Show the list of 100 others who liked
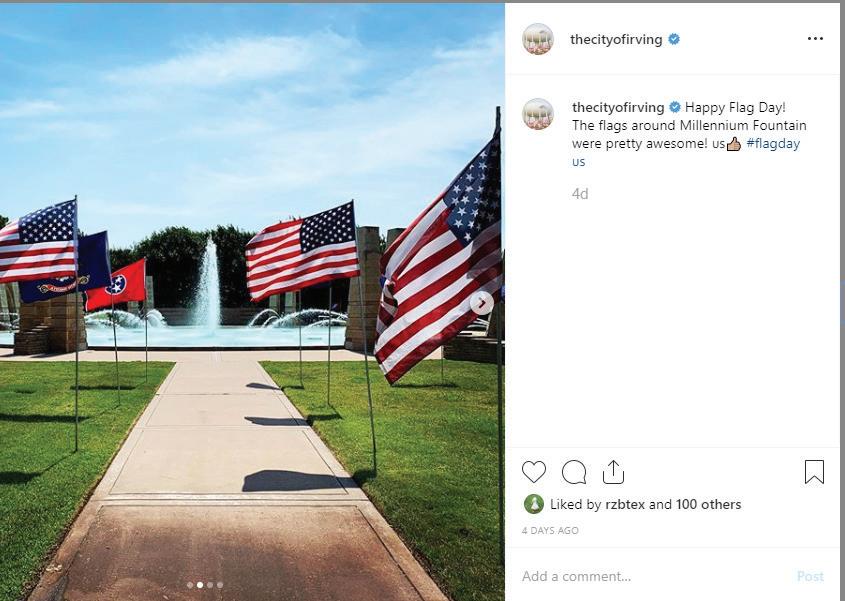Screen dimensions: 845x601 [708, 505]
